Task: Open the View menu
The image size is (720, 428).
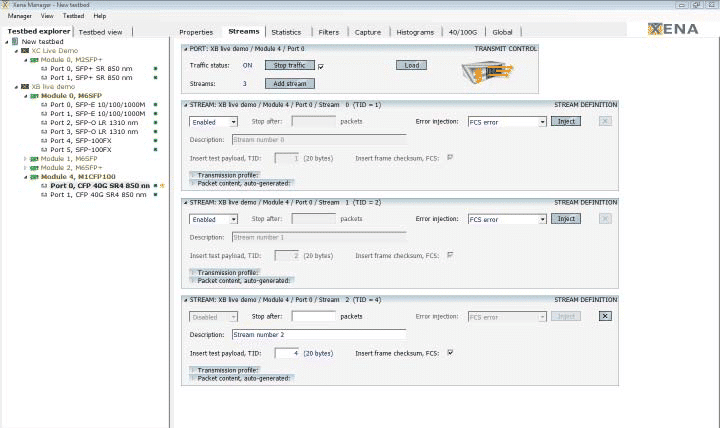Action: pos(47,16)
